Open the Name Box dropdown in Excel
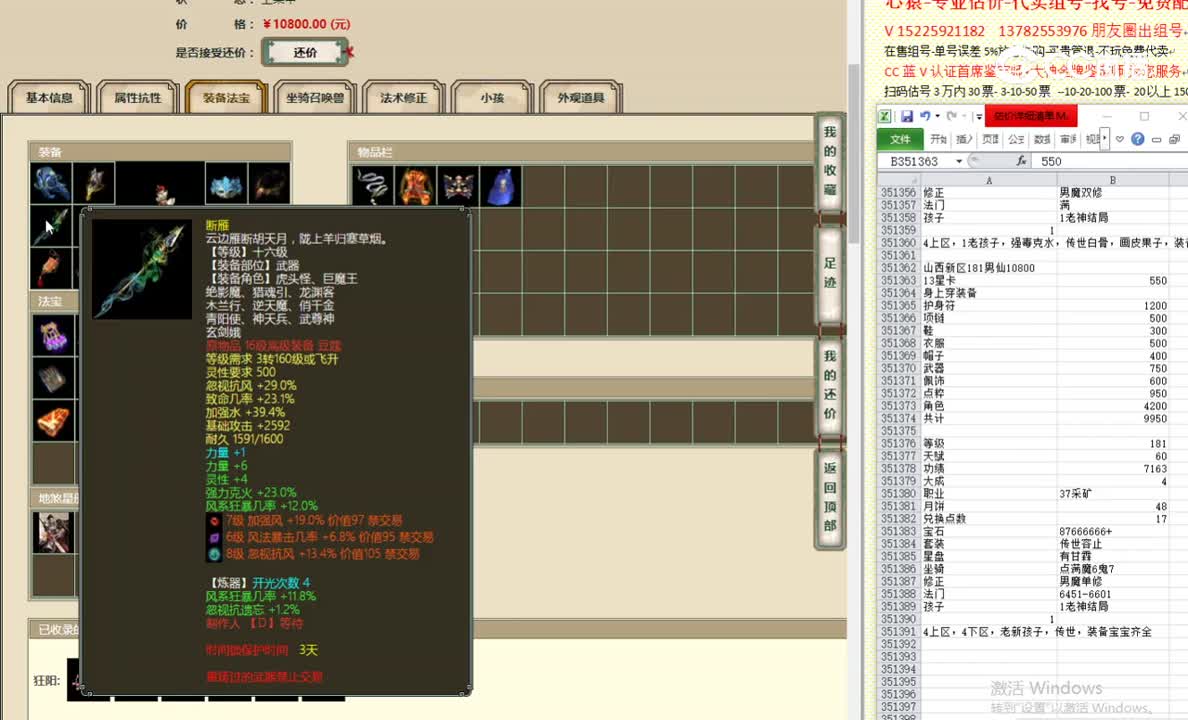Screen dimensions: 1188x720 (959, 160)
